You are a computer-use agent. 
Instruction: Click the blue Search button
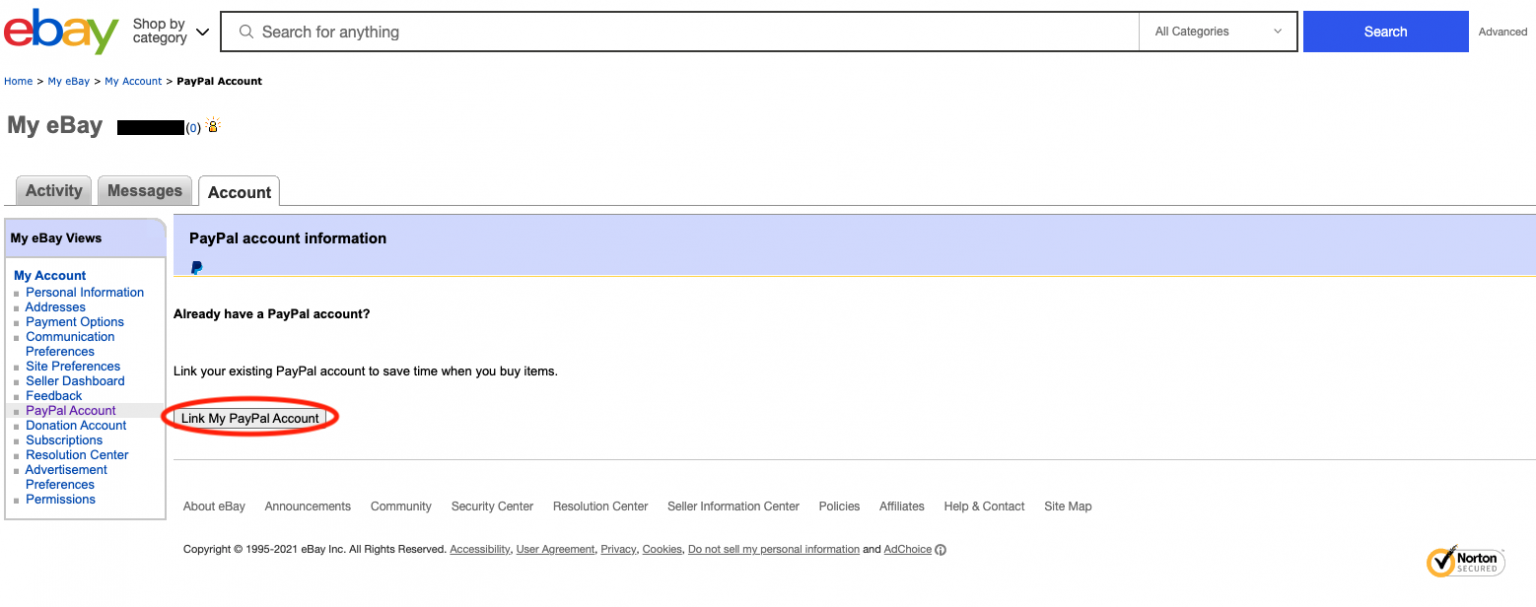[x=1385, y=32]
